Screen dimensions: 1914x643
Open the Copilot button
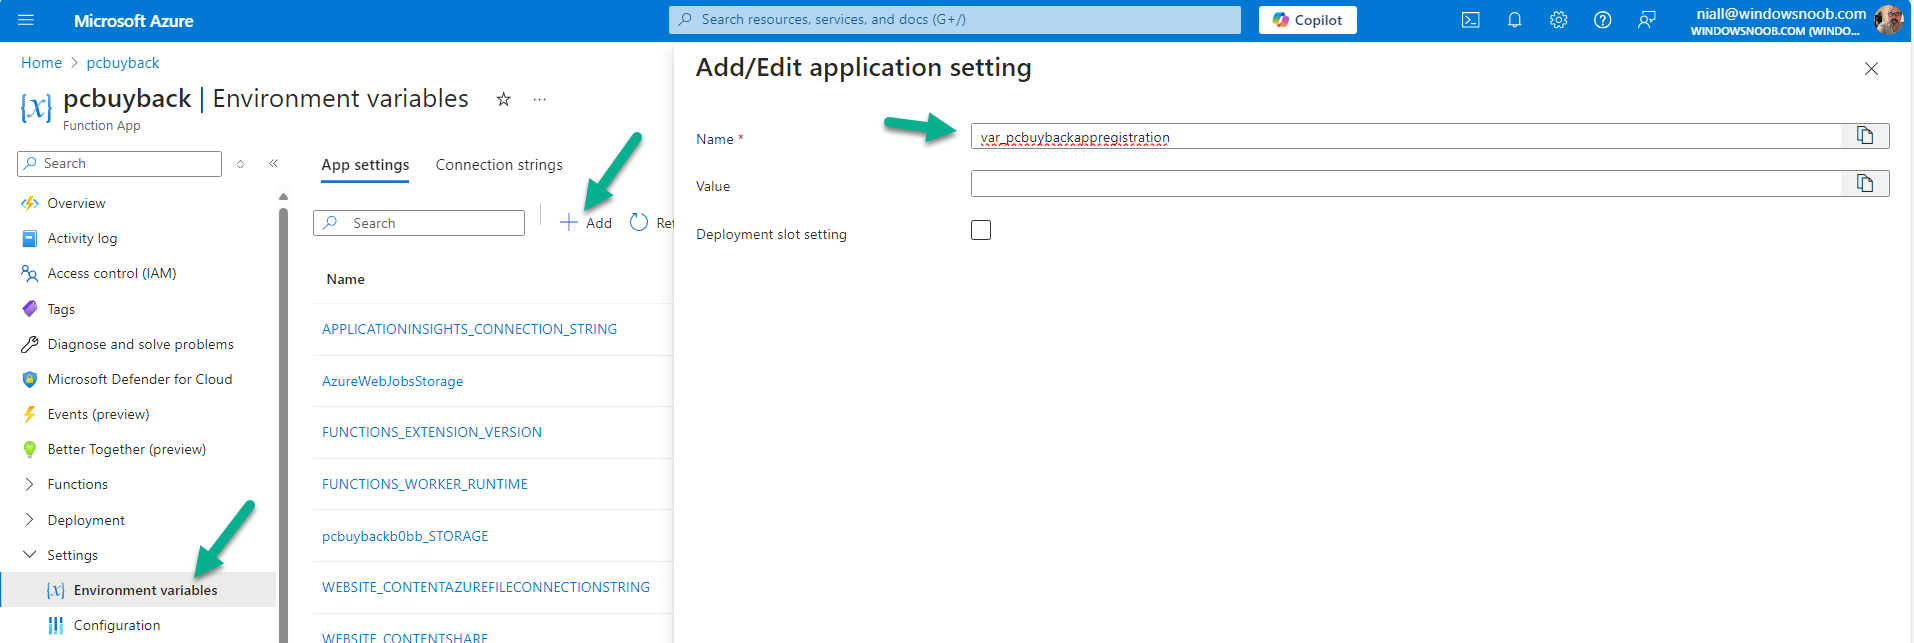(x=1308, y=20)
